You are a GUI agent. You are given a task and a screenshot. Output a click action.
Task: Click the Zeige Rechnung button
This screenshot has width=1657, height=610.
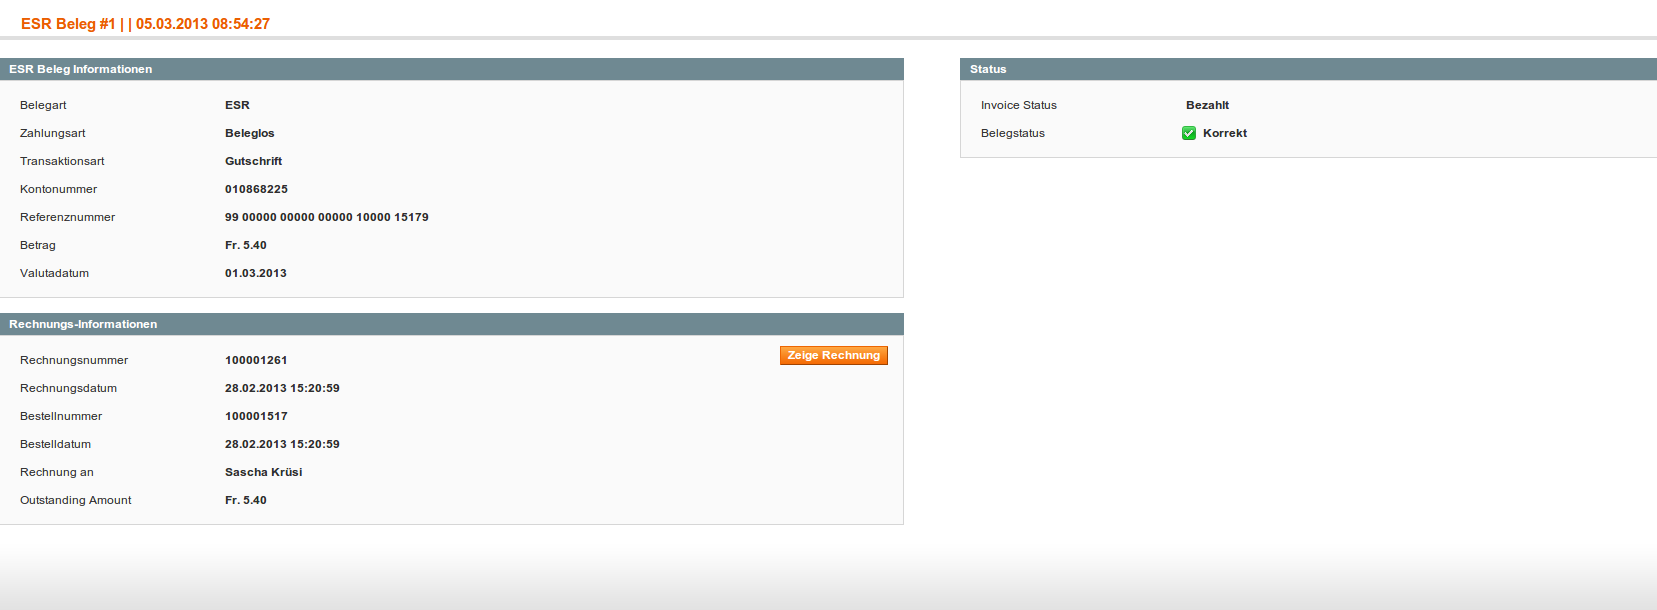pos(833,355)
